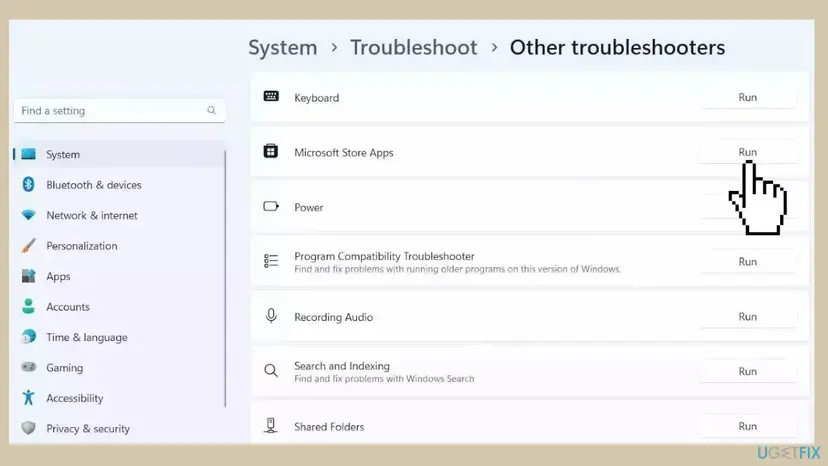The image size is (828, 466).
Task: Open Privacy & security category
Action: 119,428
